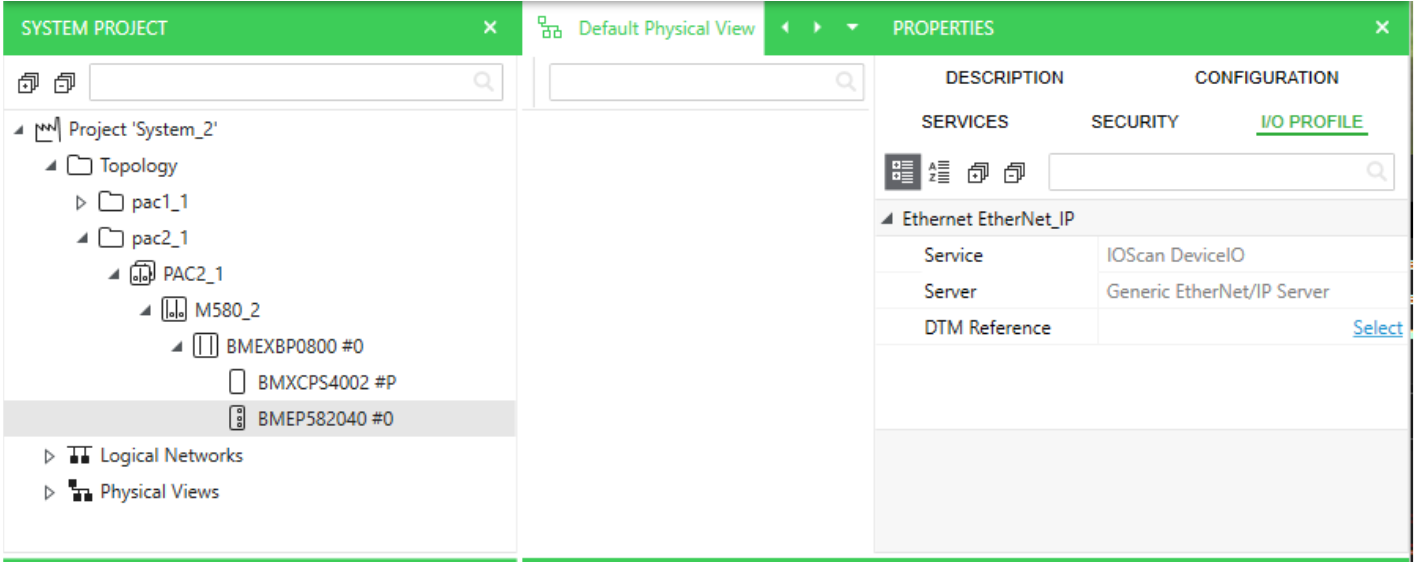Screen dimensions: 1417x563
Task: Expand the pac1_1 folder
Action: tap(82, 202)
